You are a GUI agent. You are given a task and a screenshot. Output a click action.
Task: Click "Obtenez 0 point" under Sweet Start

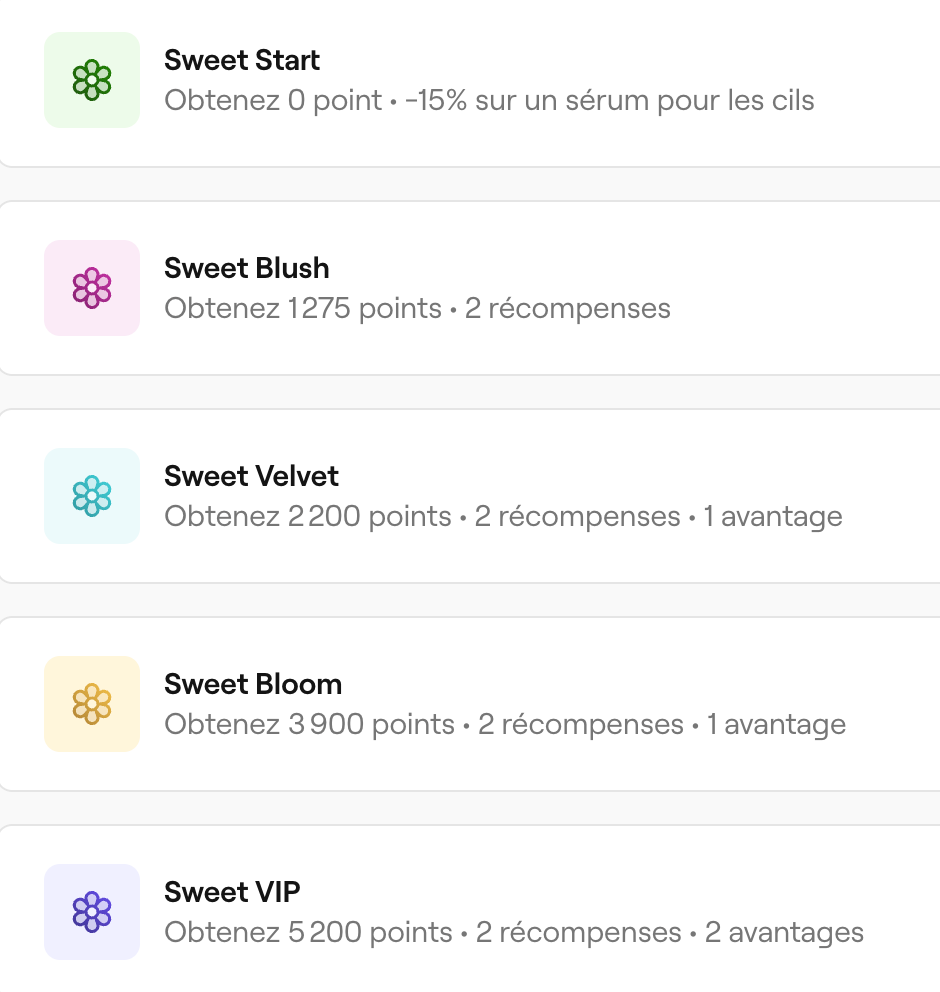pyautogui.click(x=273, y=101)
